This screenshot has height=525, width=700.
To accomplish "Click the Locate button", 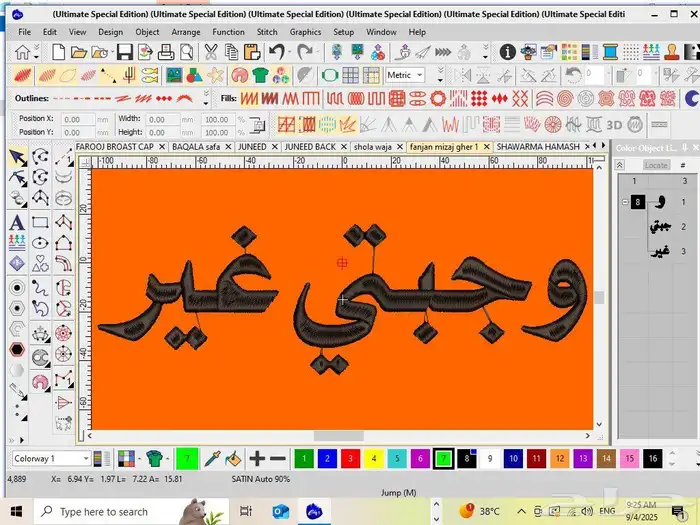I will tap(656, 165).
